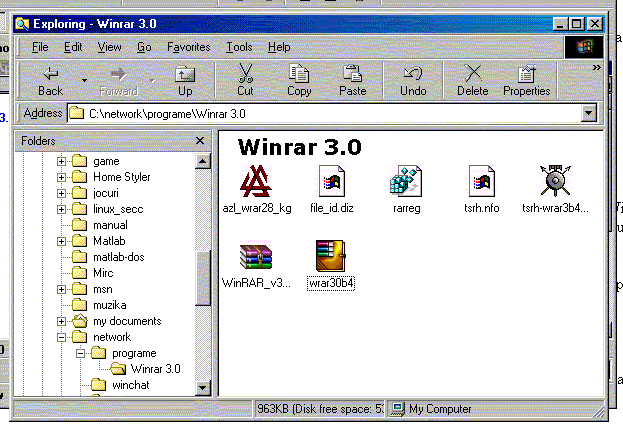Click the Copy toolbar icon
623x440 pixels.
[299, 80]
